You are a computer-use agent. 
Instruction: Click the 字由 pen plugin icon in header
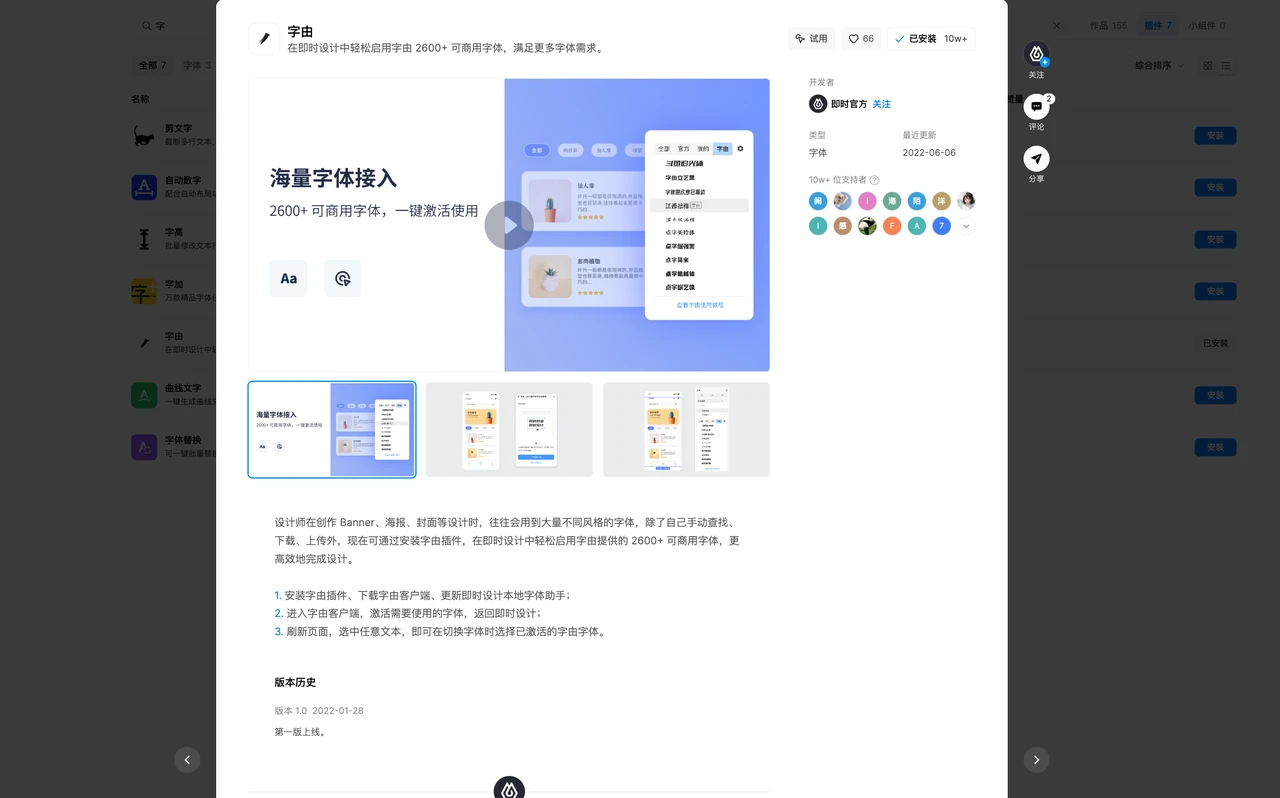(x=264, y=39)
